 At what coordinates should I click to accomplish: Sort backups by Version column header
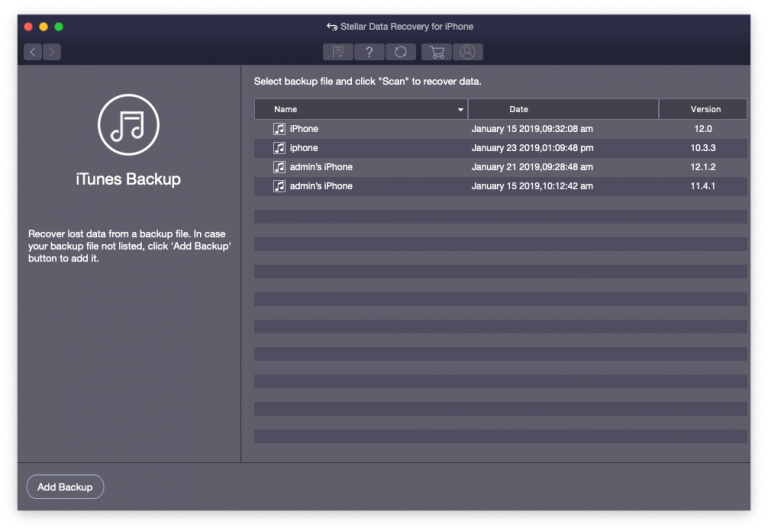pyautogui.click(x=704, y=109)
